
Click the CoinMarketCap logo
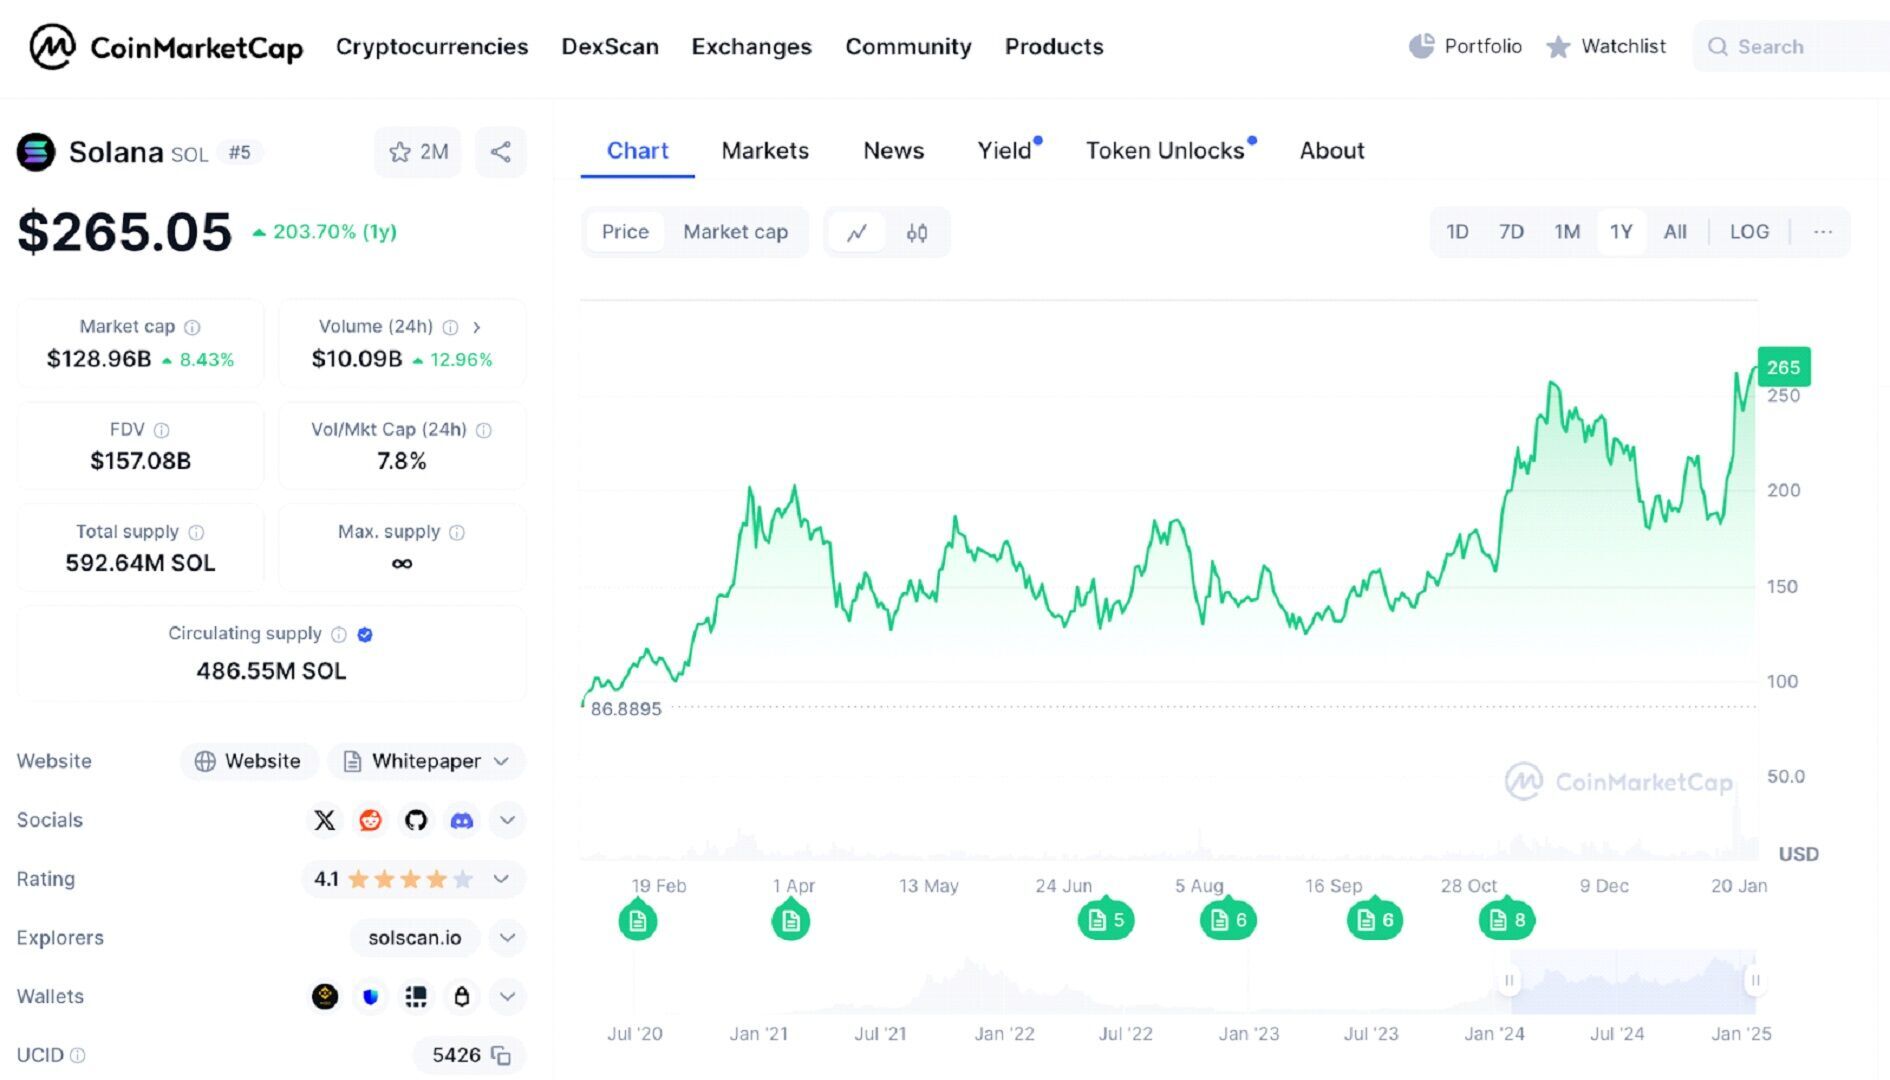tap(166, 47)
